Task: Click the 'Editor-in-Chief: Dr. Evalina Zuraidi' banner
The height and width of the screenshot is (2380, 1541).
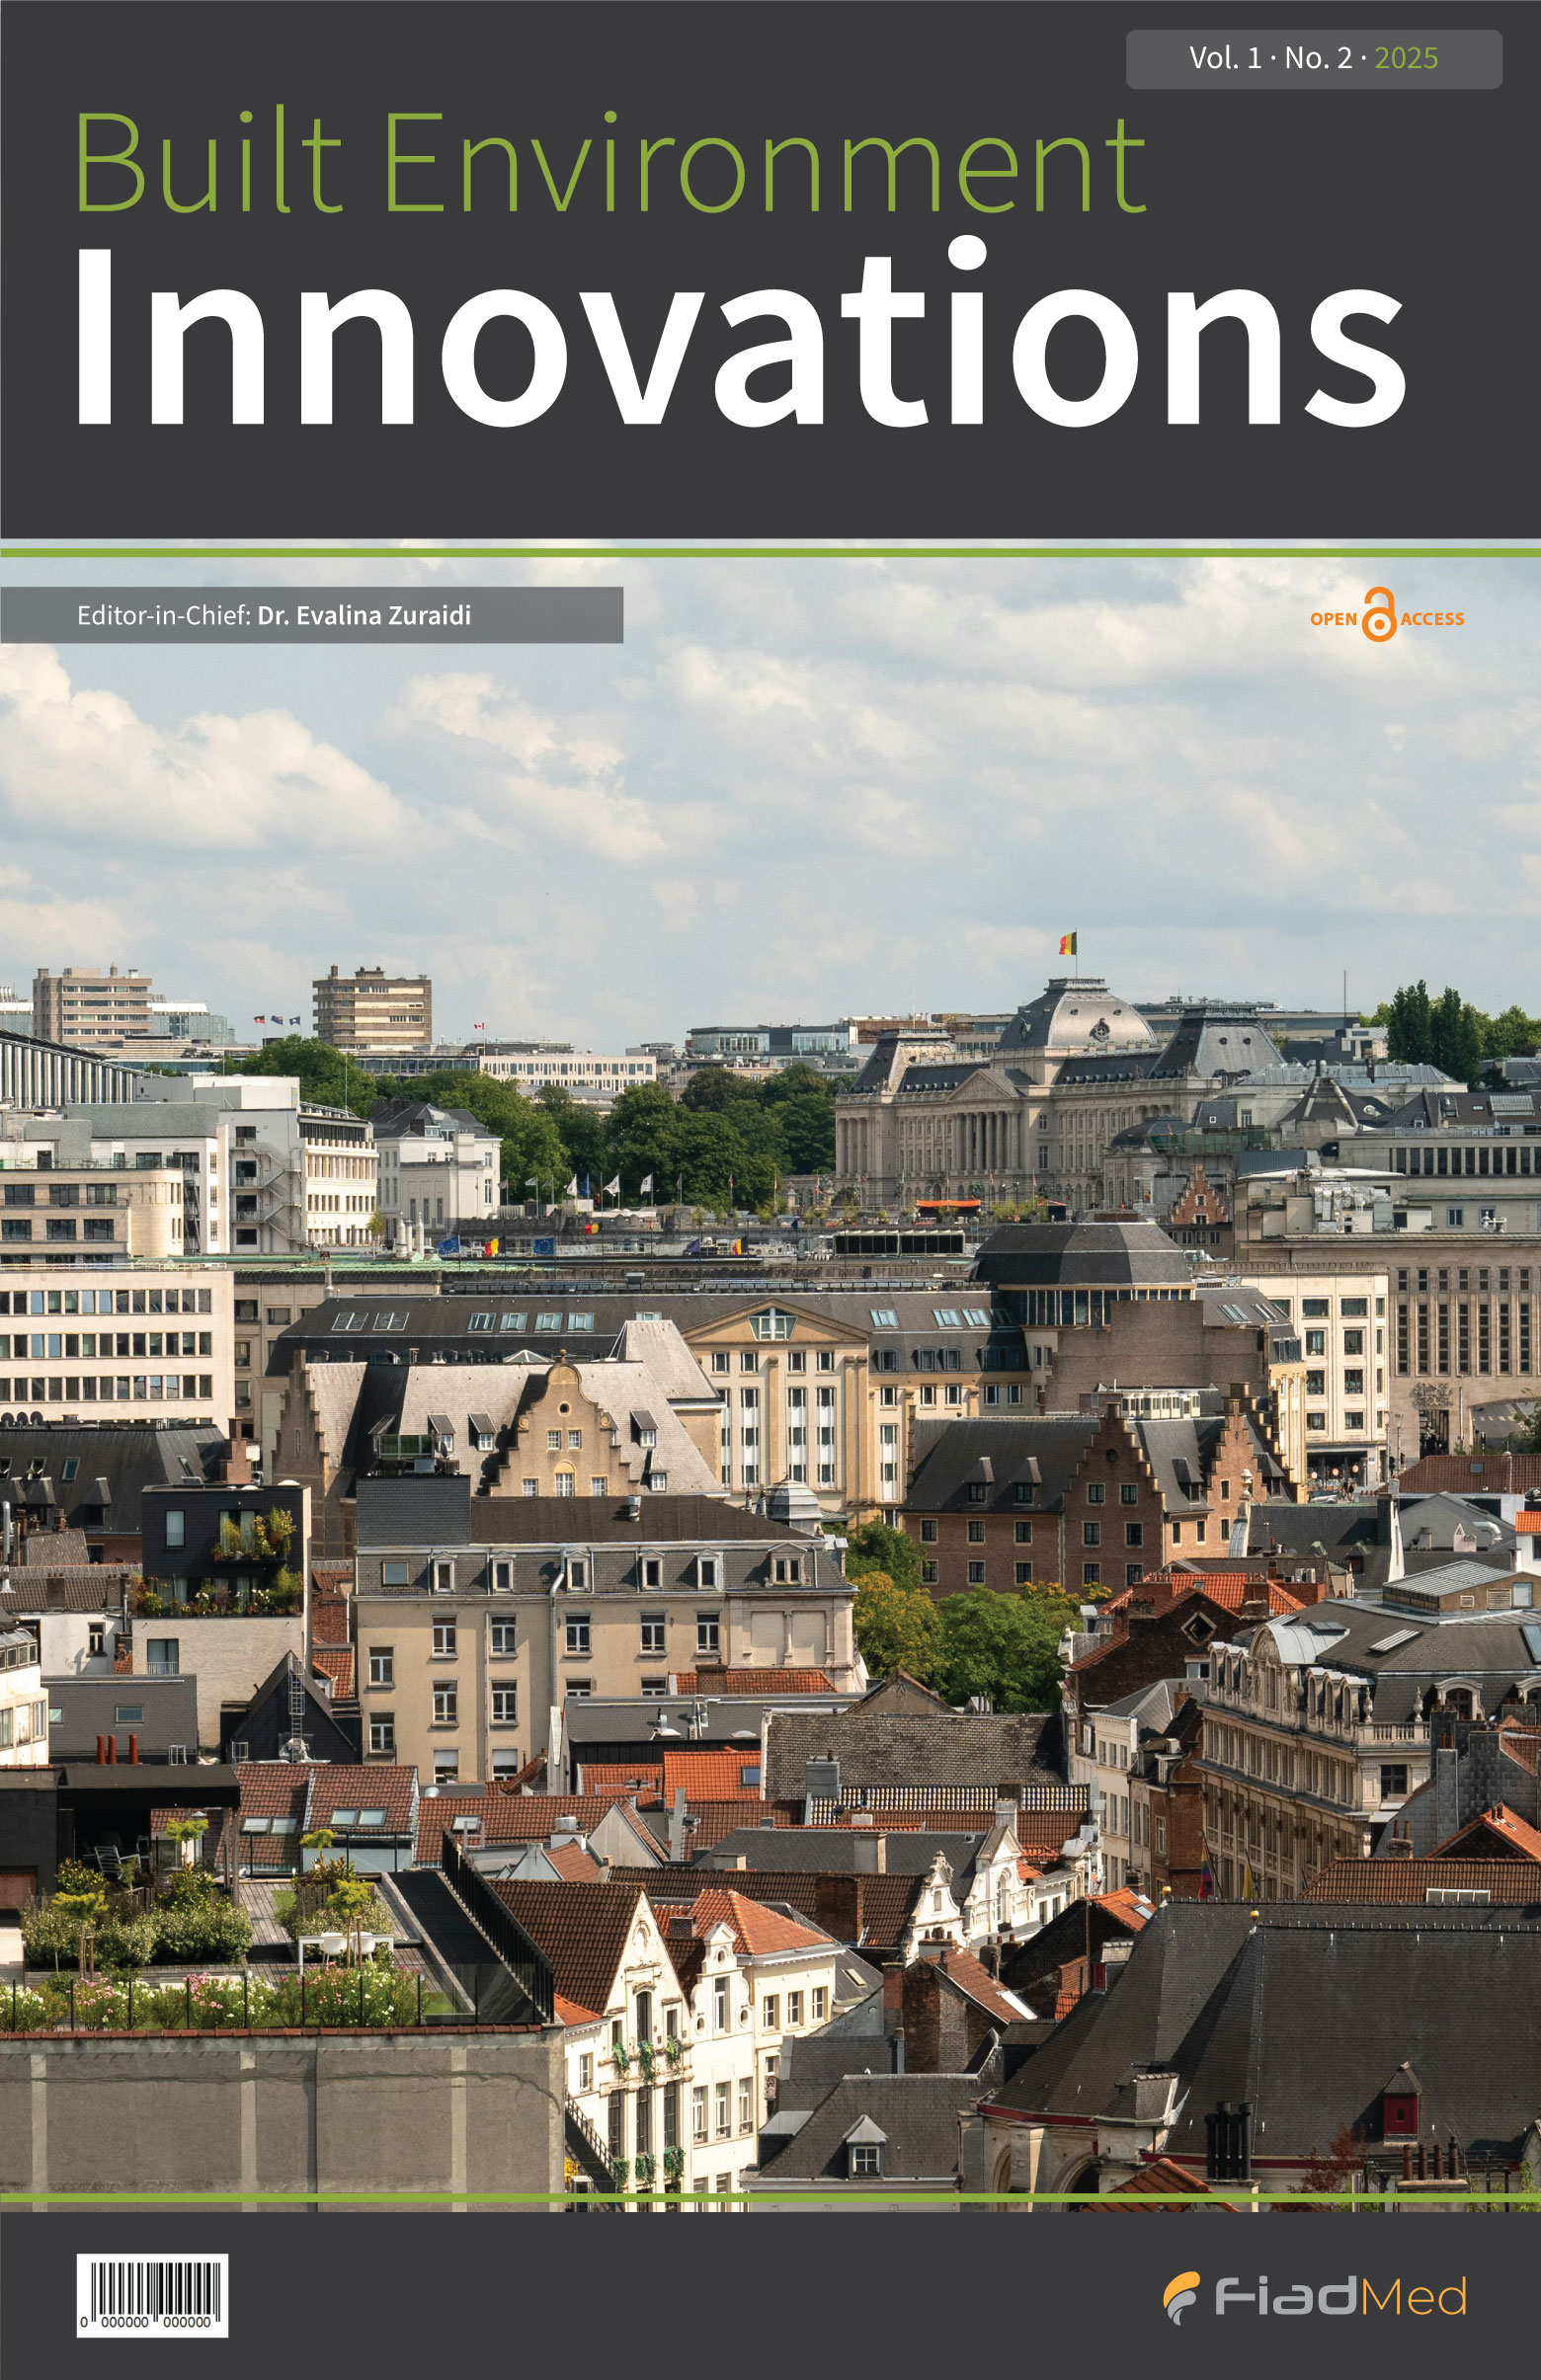Action: [x=311, y=615]
